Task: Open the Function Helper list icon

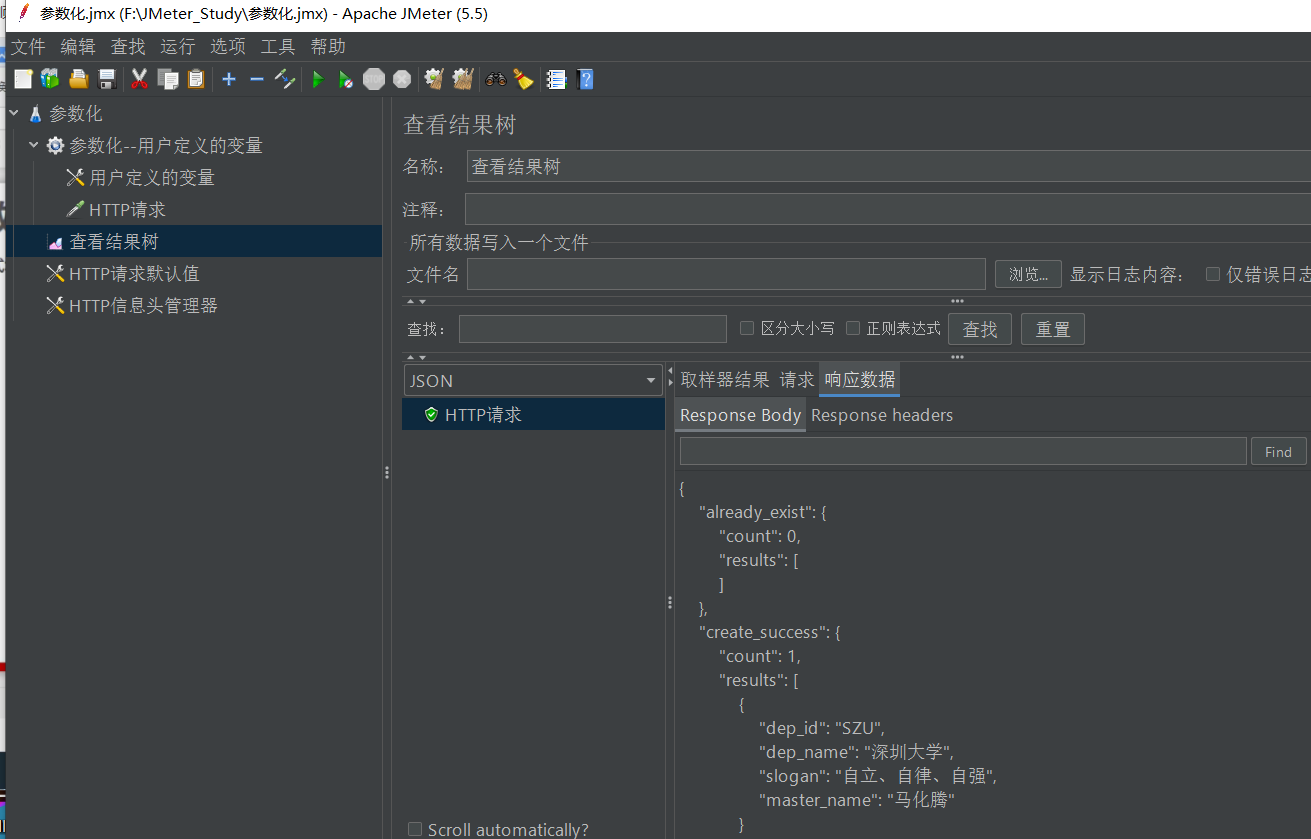Action: point(557,79)
